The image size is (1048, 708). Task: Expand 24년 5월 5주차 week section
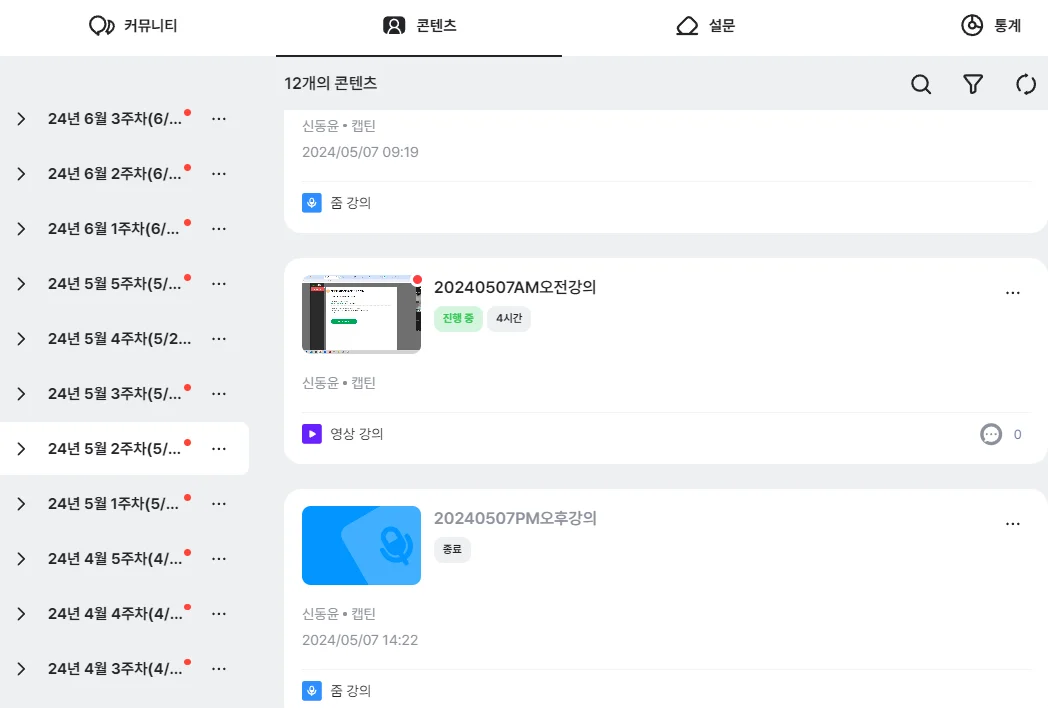coord(20,283)
